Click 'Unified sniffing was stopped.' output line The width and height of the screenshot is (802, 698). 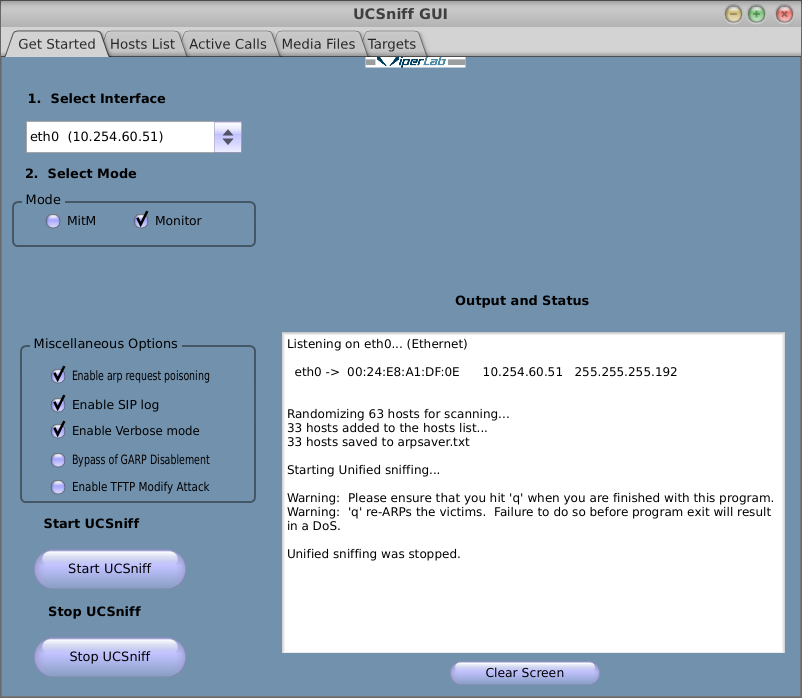click(x=373, y=554)
